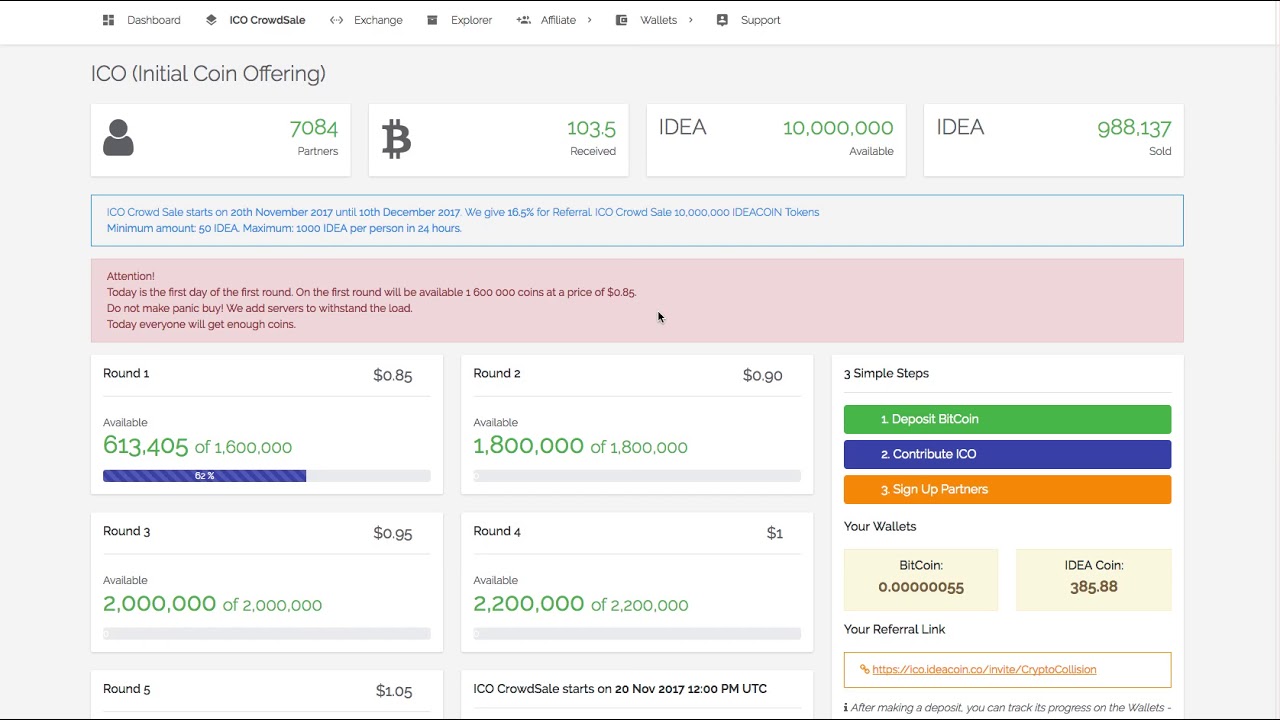The image size is (1280, 720).
Task: Click the Sign Up Partners button
Action: 1007,489
